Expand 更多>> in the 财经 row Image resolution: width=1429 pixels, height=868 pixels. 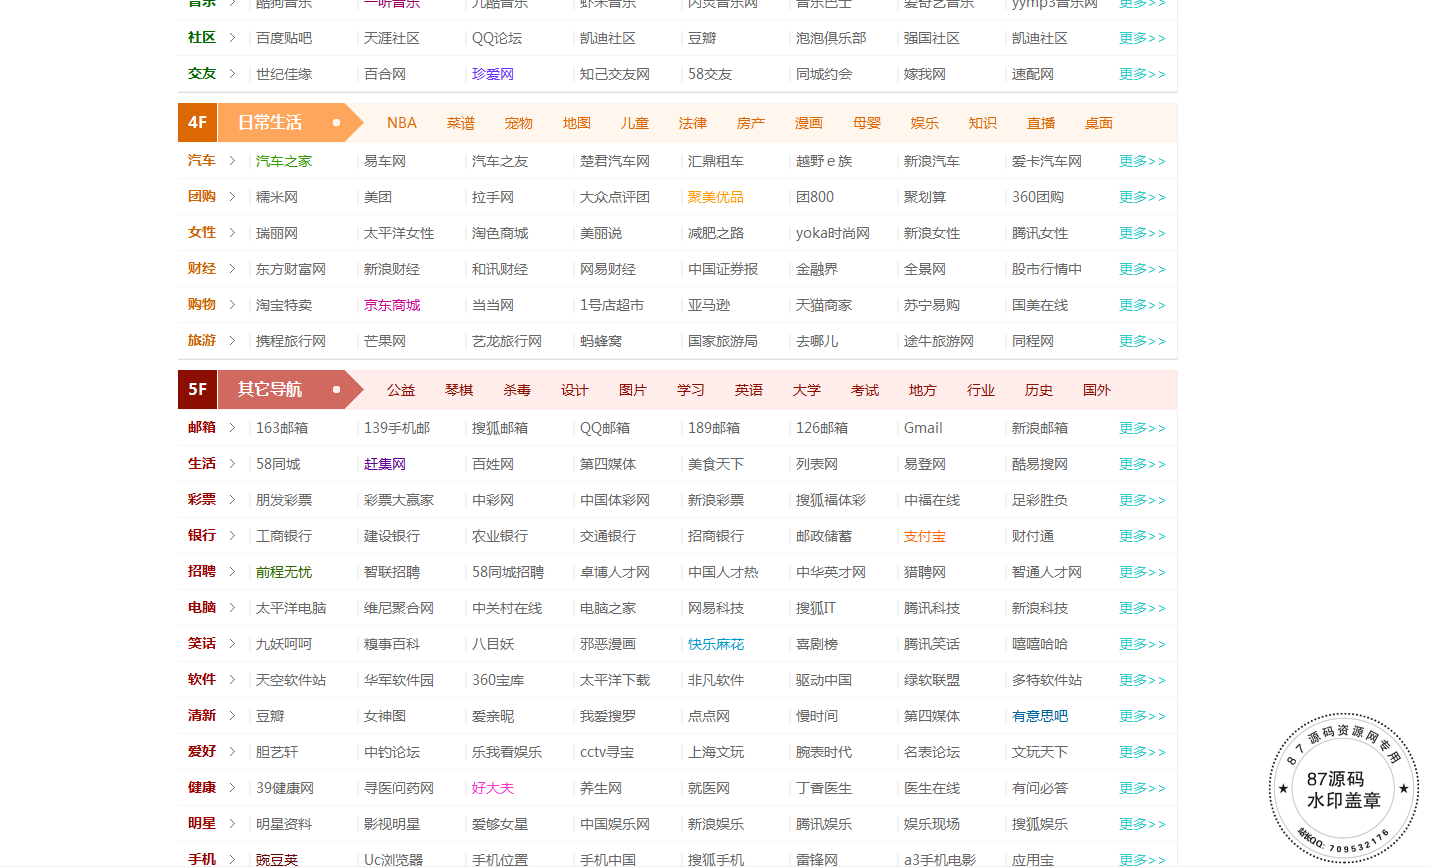(x=1142, y=269)
